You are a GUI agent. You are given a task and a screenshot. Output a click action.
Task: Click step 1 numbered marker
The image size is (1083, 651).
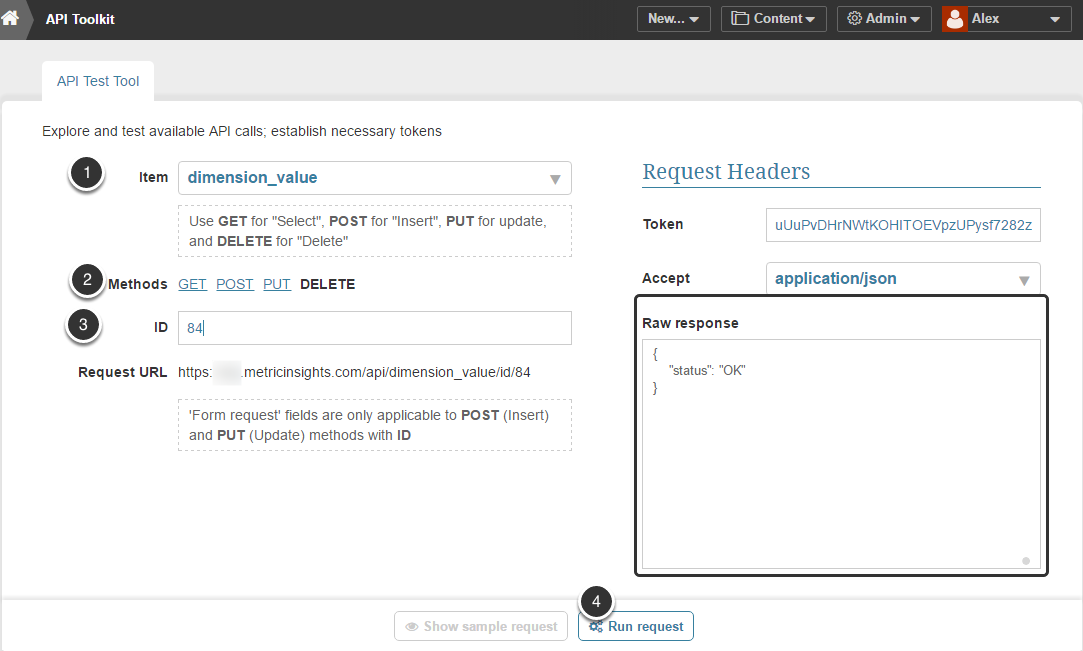[x=87, y=174]
